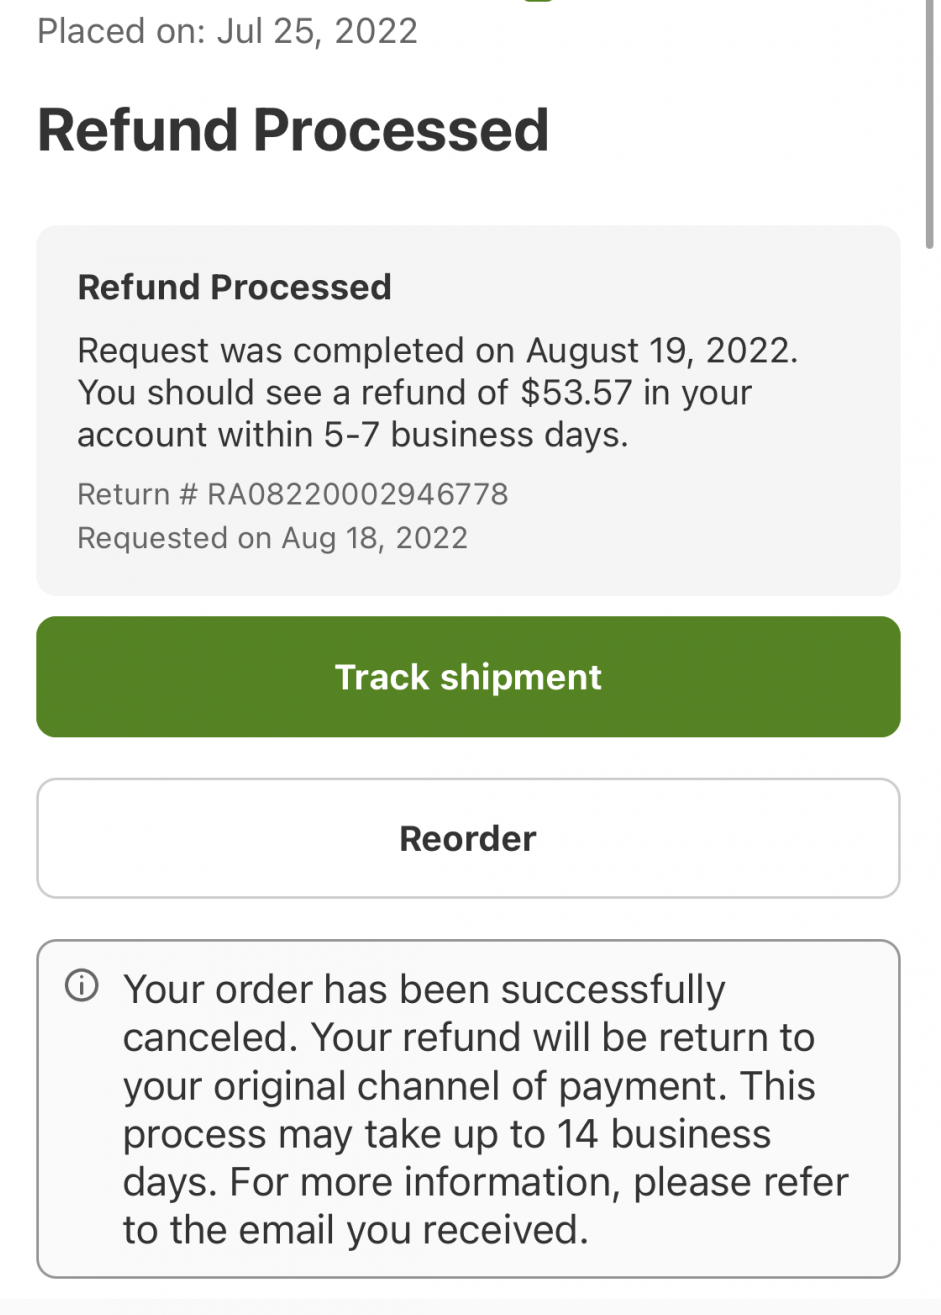Tap the green Track shipment button
The image size is (941, 1315).
tap(468, 677)
